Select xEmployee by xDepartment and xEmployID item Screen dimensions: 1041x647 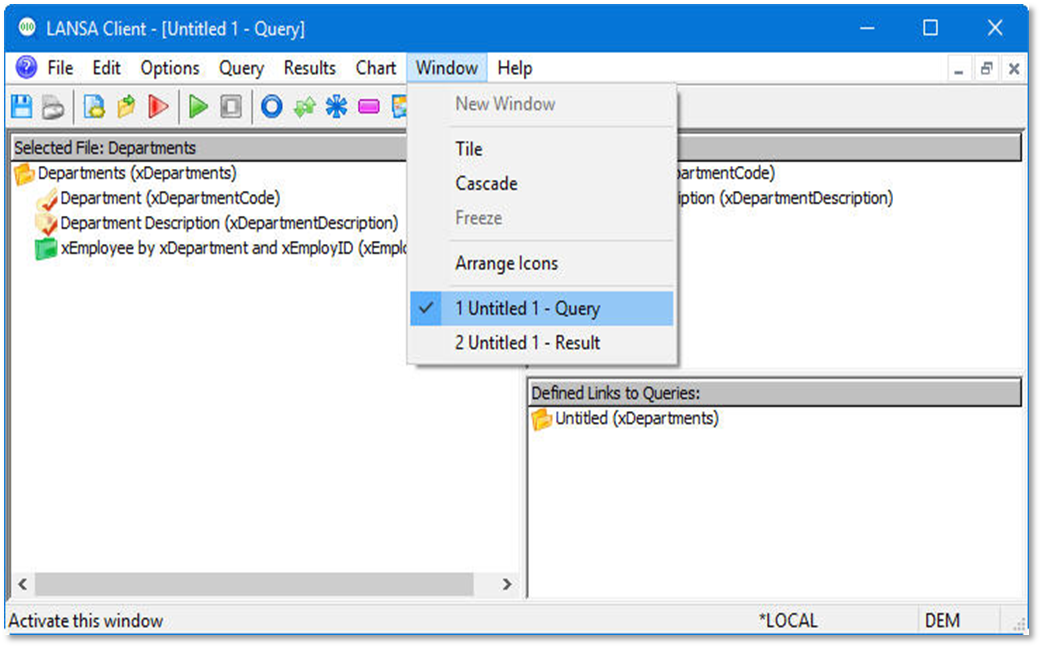(233, 248)
